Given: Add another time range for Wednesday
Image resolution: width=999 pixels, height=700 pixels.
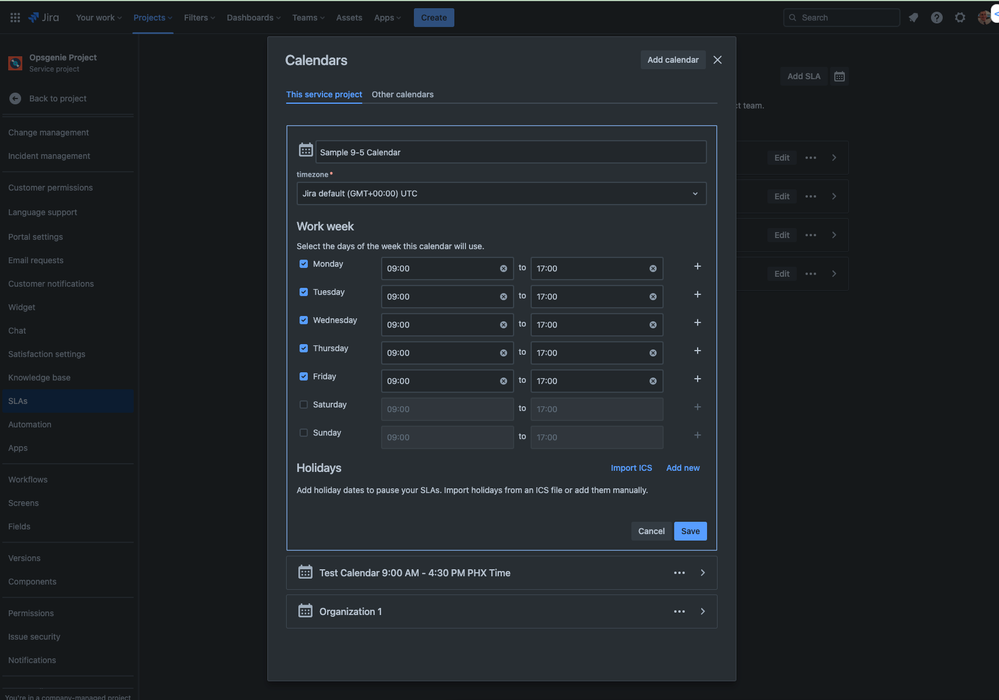Looking at the screenshot, I should coord(698,322).
